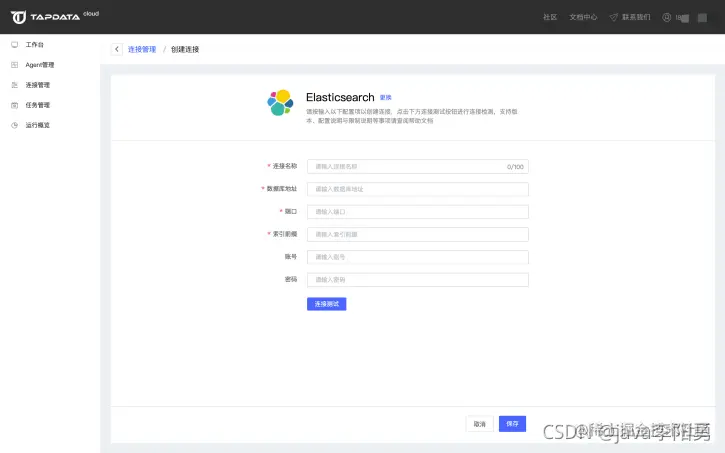
Task: Focus the 数据库地址 input field
Action: click(418, 189)
